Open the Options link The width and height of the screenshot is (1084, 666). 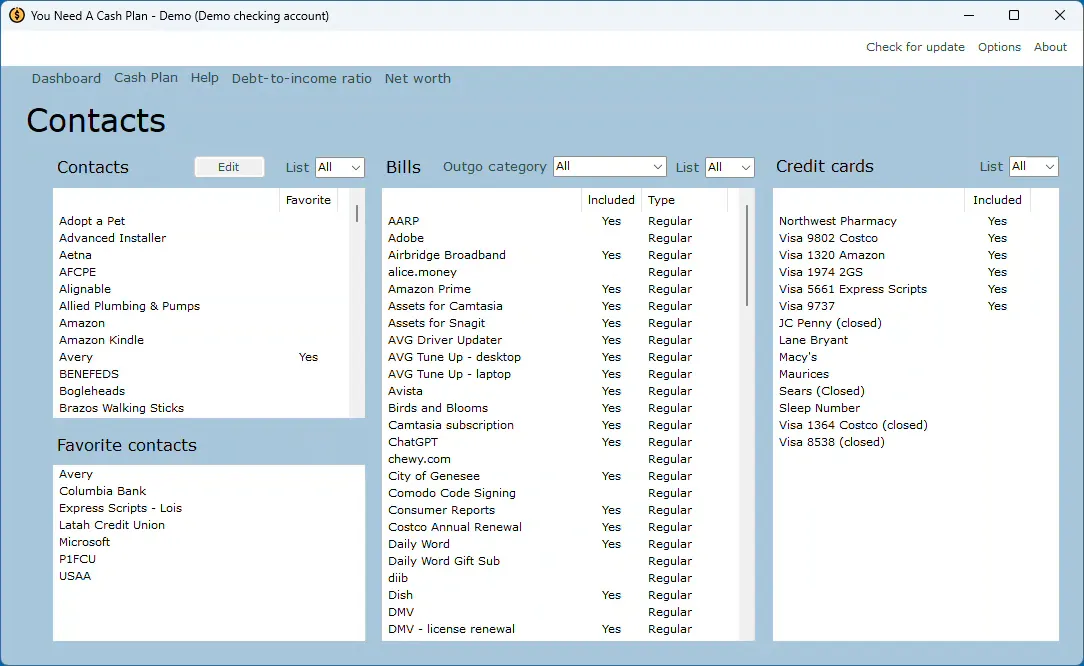[x=999, y=47]
